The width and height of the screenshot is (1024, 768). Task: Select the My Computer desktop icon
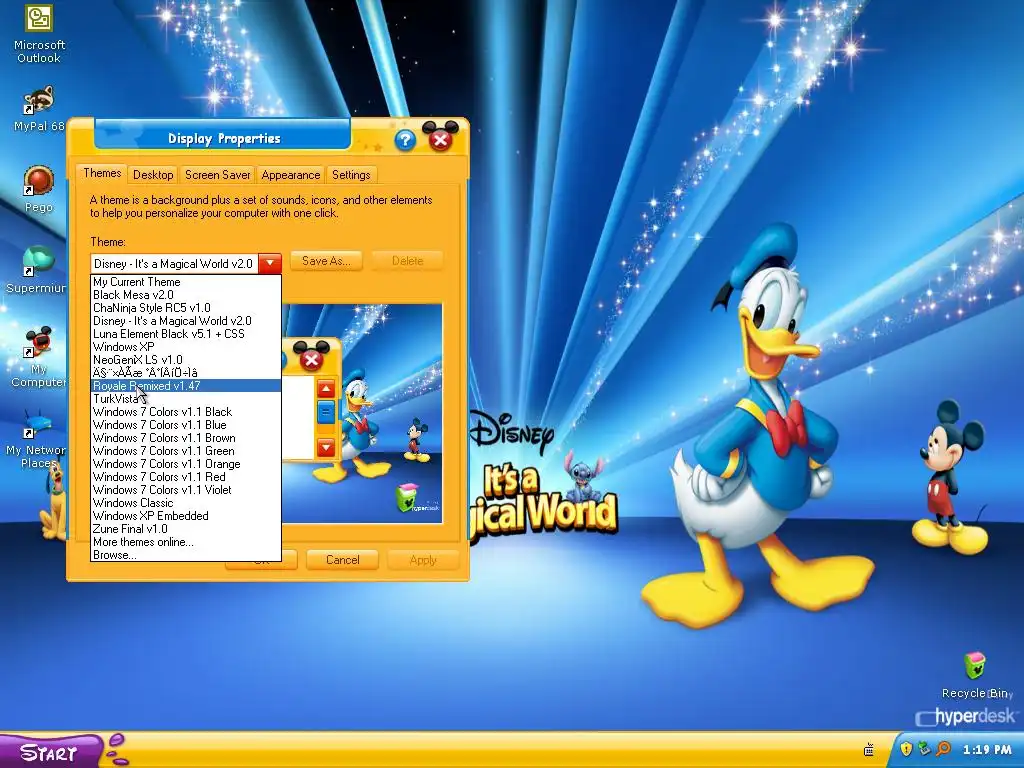pos(39,358)
